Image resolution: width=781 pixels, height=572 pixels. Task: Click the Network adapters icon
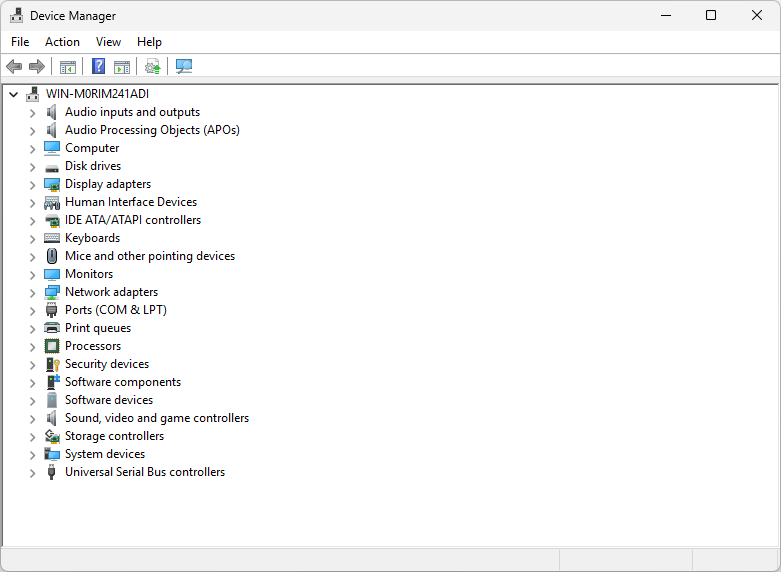coord(52,292)
